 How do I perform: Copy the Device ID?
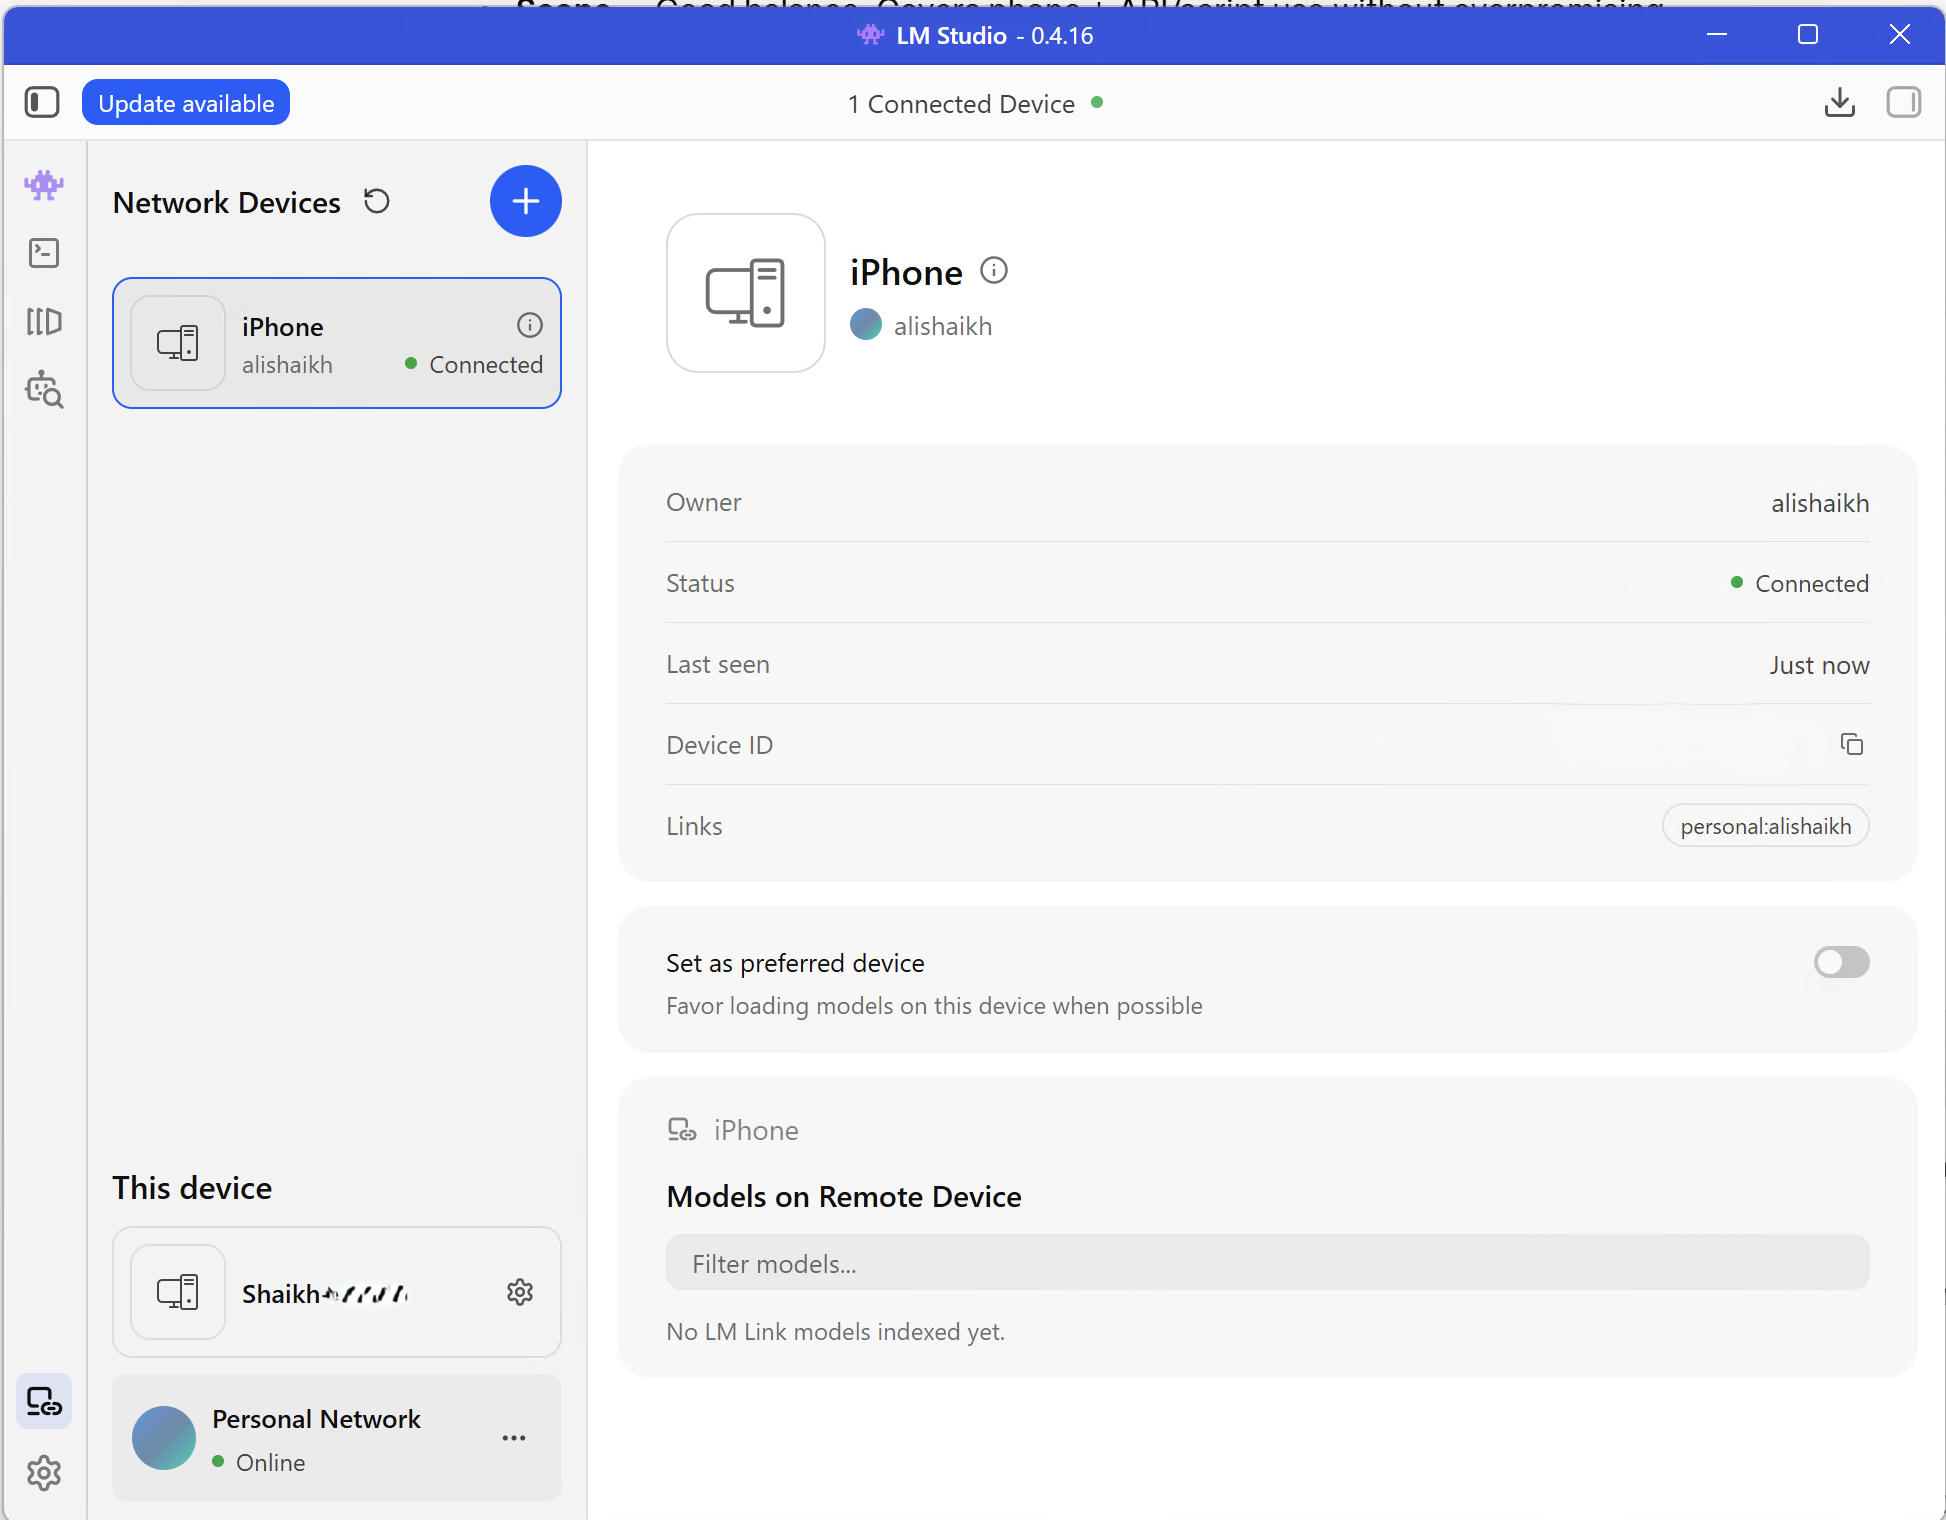tap(1852, 744)
